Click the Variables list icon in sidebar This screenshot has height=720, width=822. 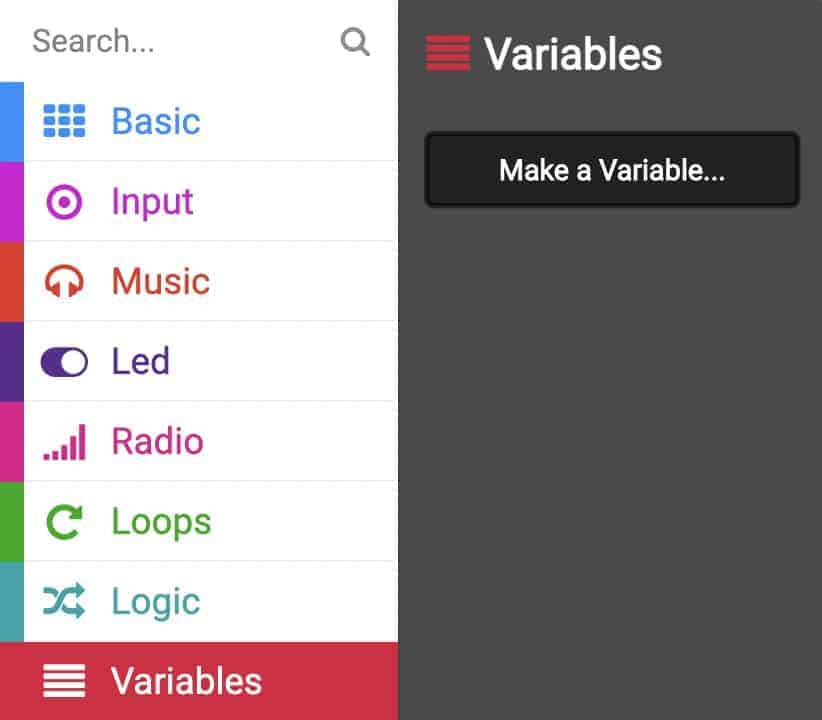pos(64,681)
